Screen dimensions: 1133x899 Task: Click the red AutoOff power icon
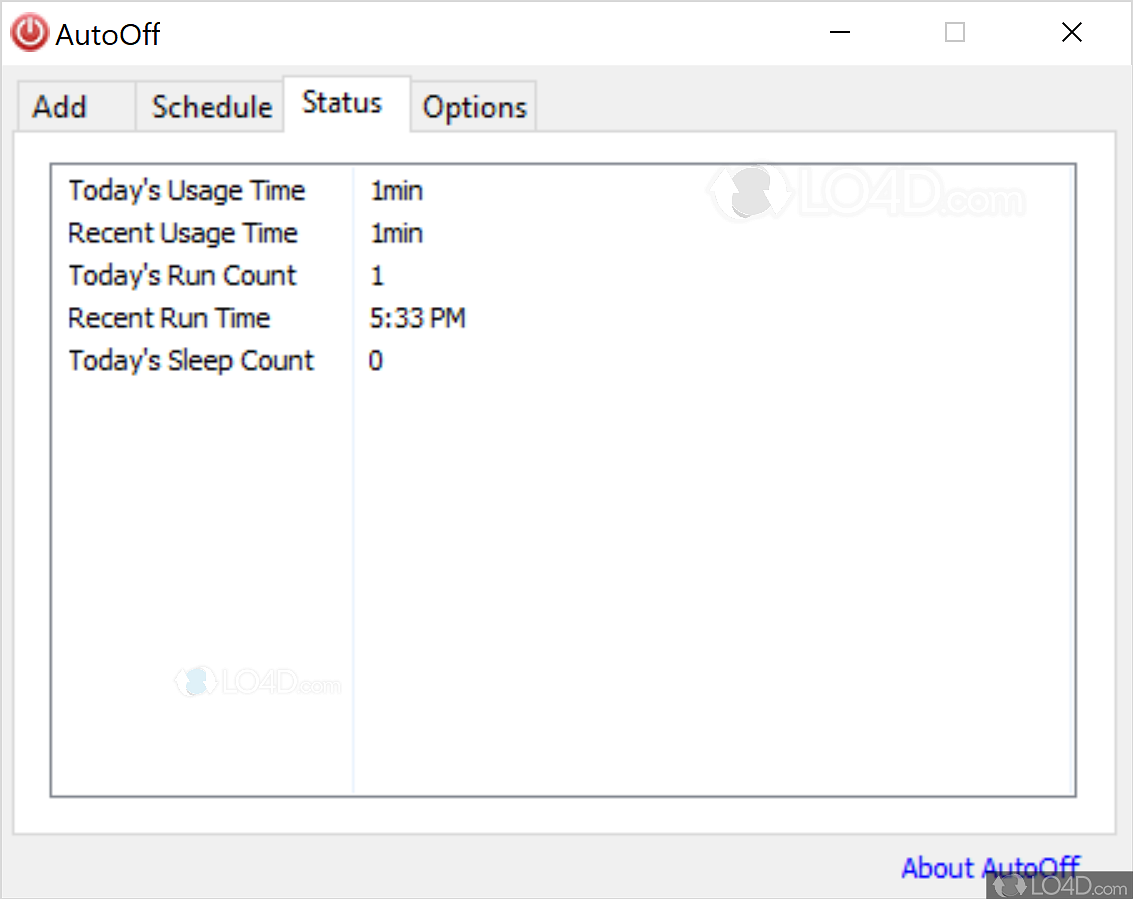click(29, 33)
